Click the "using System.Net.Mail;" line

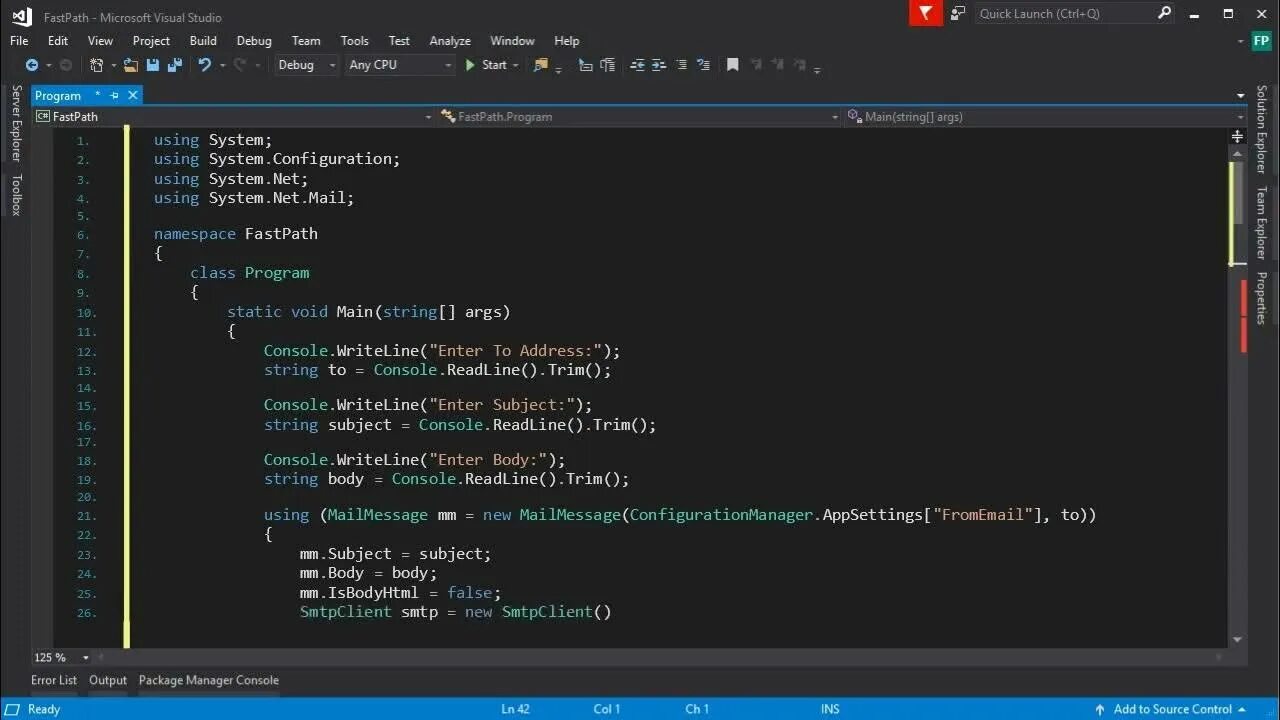coord(254,198)
